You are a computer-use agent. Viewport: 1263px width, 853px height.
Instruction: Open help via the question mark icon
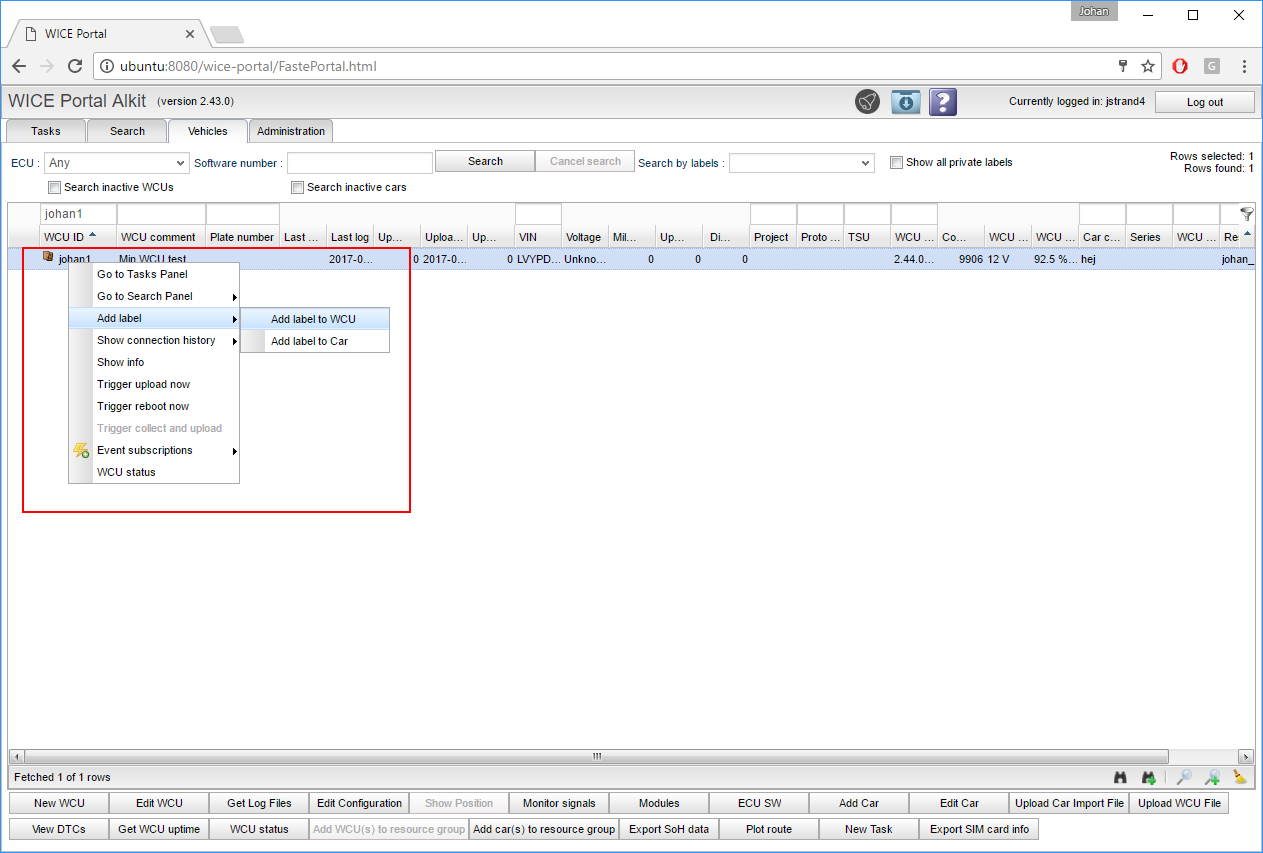(x=943, y=102)
